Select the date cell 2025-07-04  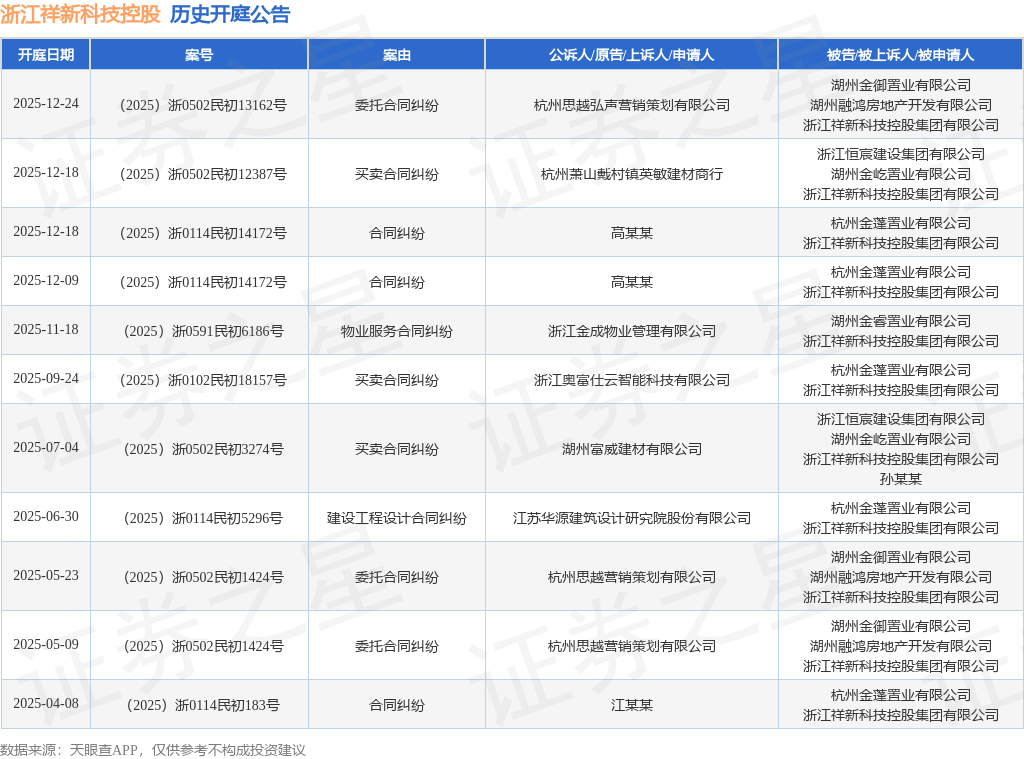tap(46, 447)
